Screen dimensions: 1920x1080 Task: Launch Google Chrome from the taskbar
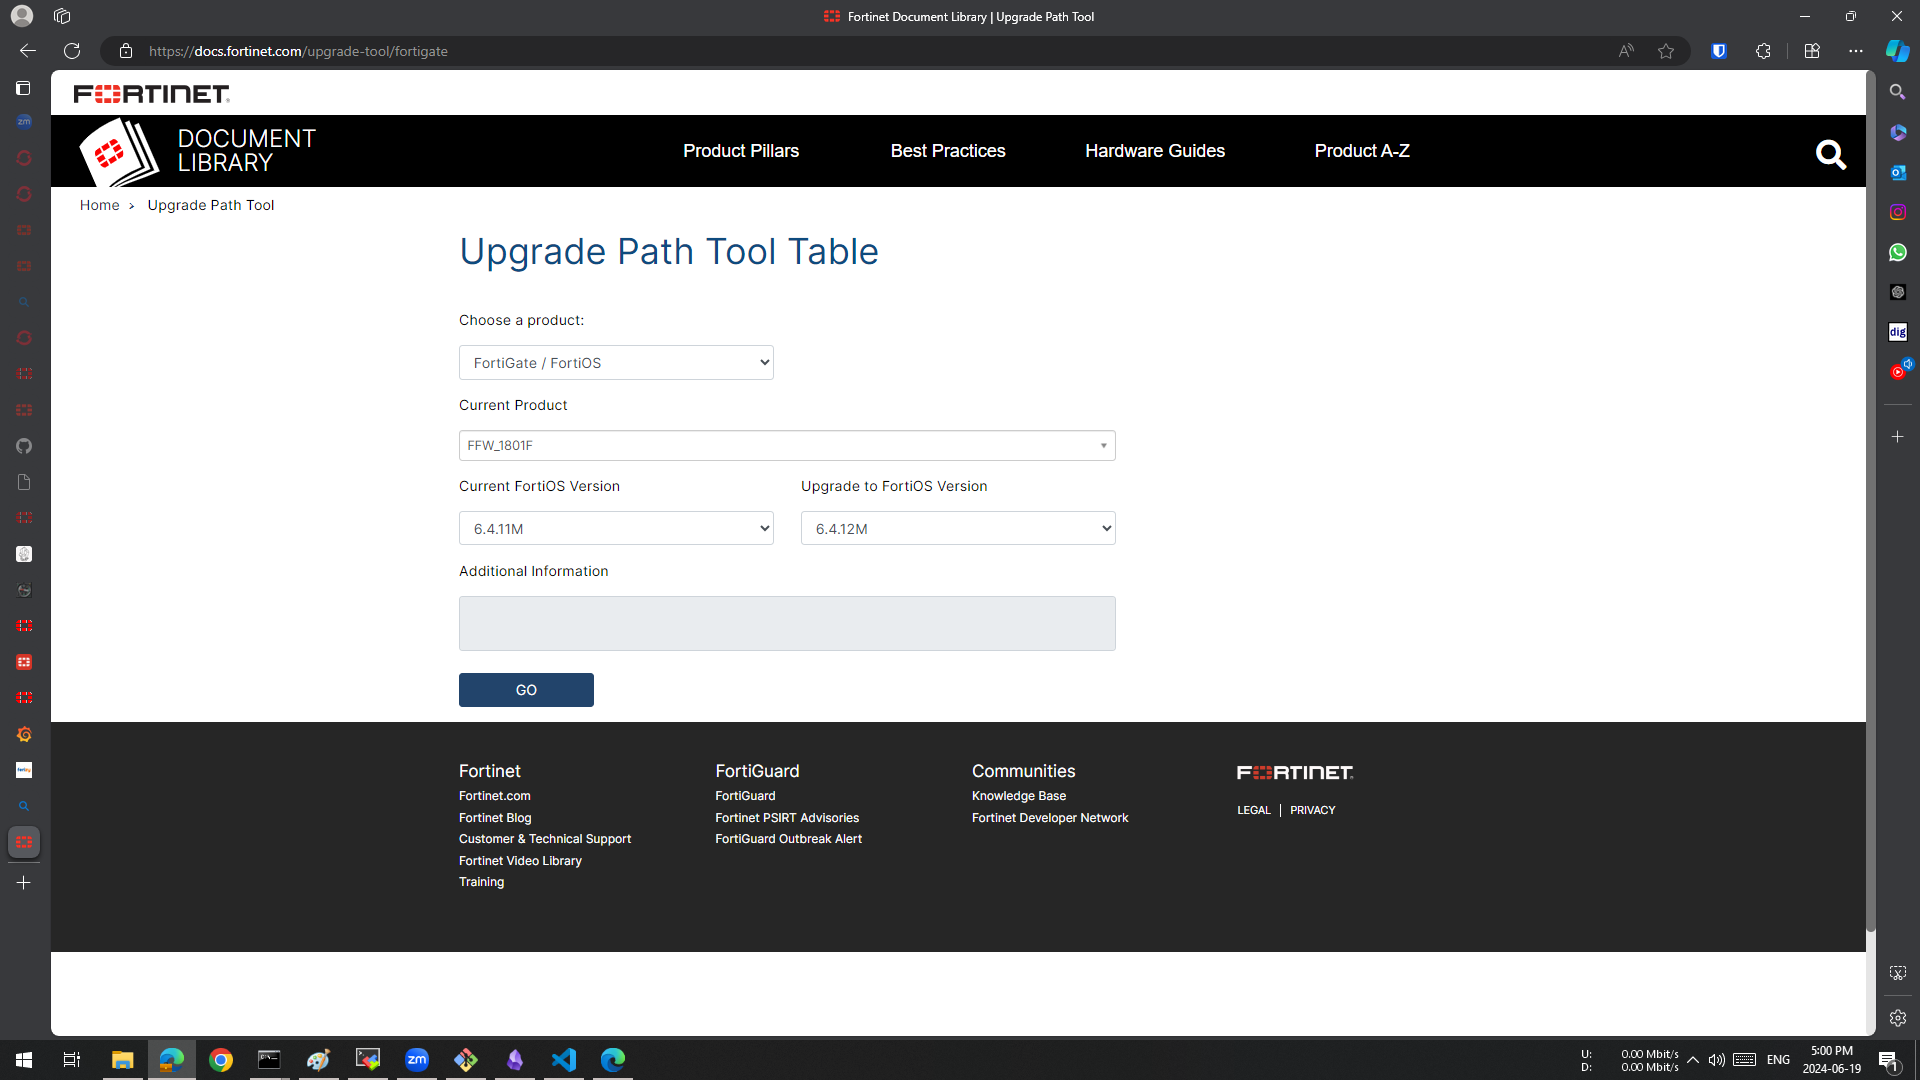(x=220, y=1060)
